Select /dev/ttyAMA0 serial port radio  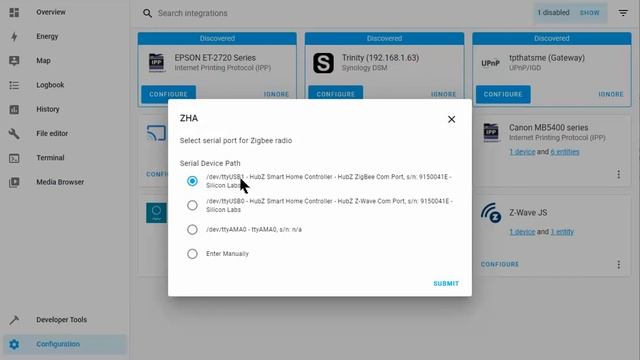(192, 229)
